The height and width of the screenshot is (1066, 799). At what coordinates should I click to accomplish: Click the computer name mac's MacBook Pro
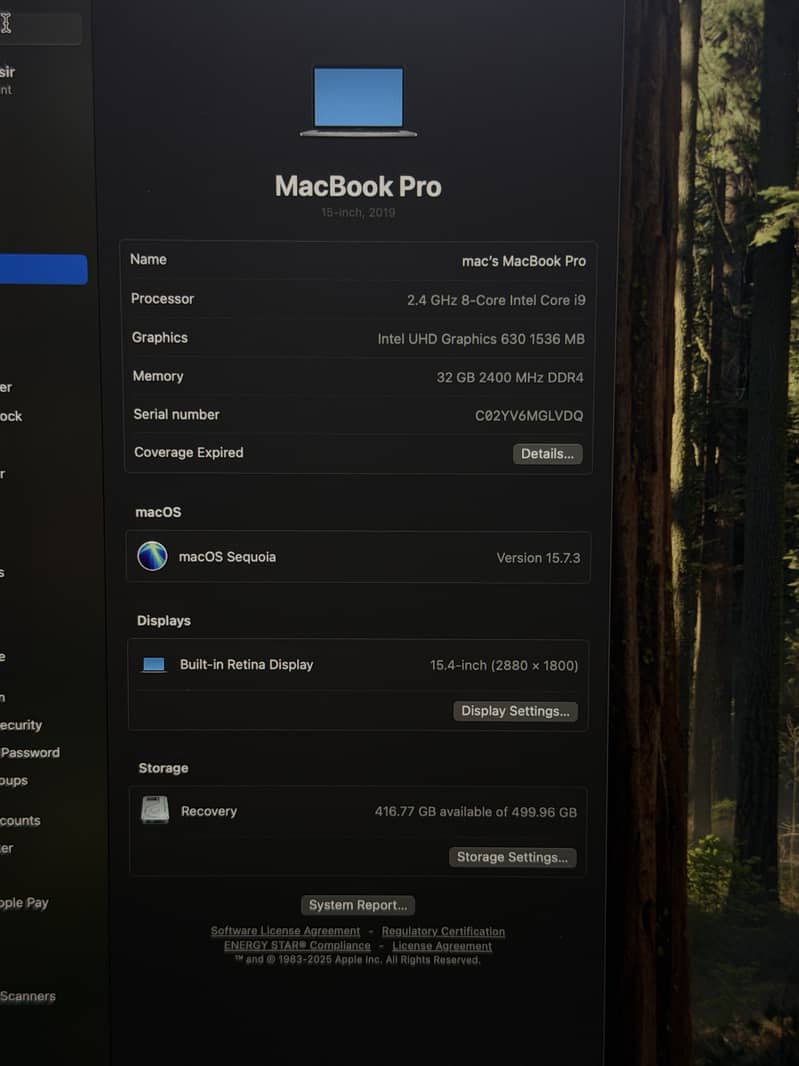[524, 261]
